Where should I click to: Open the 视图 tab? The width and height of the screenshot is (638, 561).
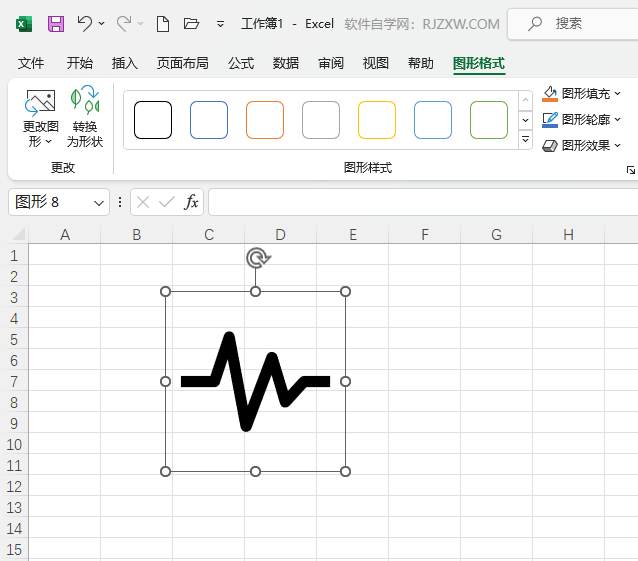click(376, 63)
